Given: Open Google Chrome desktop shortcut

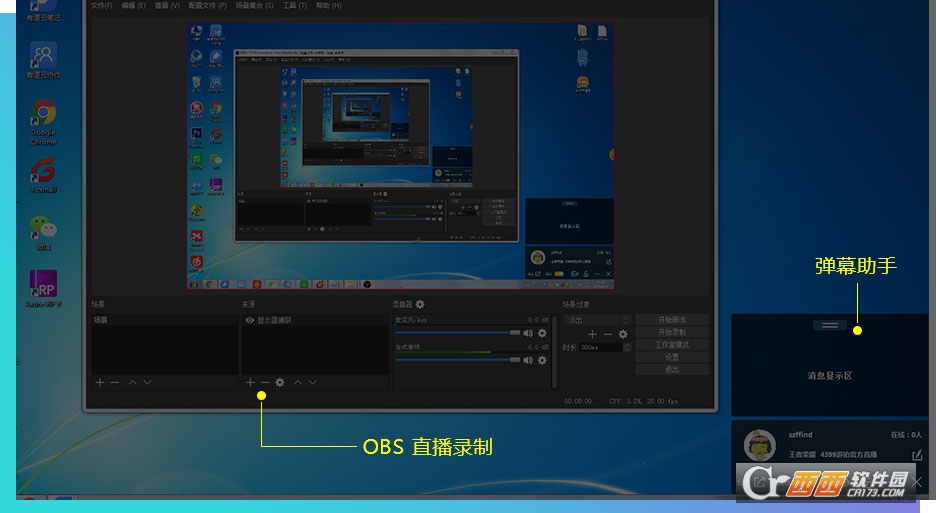Looking at the screenshot, I should tap(43, 114).
